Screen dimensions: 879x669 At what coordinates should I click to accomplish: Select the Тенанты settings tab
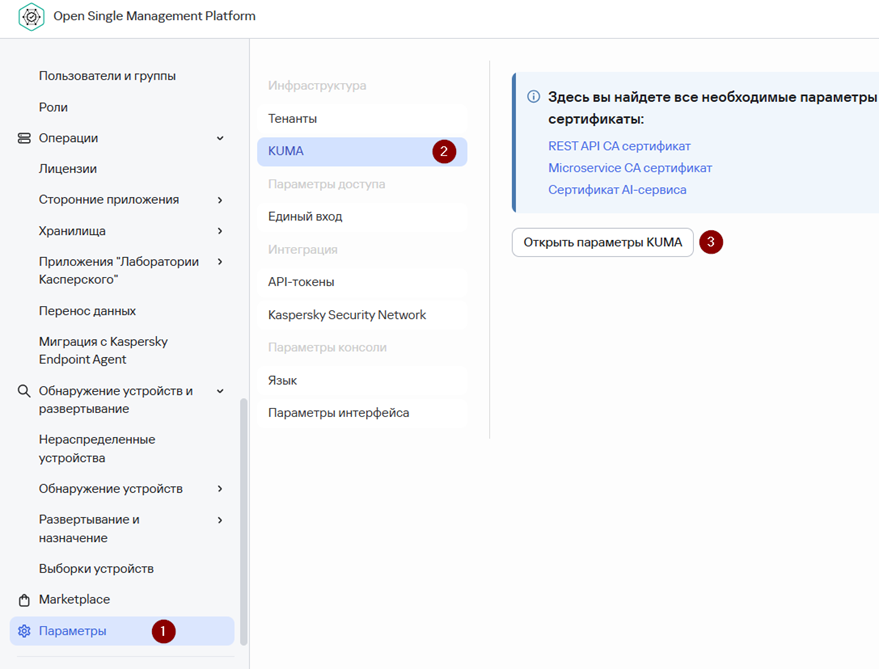pos(362,119)
